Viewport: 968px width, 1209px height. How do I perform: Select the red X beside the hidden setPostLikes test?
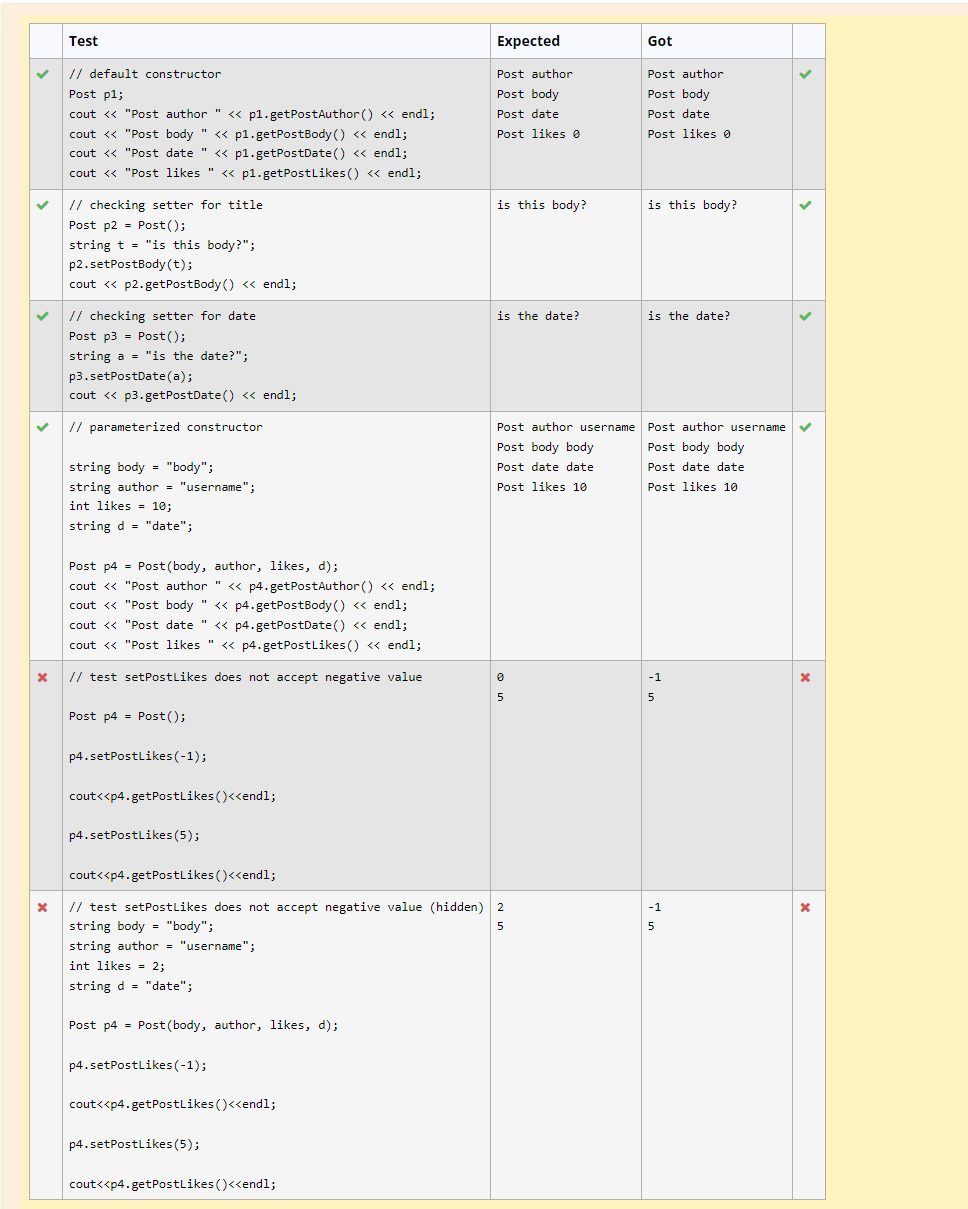(x=44, y=907)
